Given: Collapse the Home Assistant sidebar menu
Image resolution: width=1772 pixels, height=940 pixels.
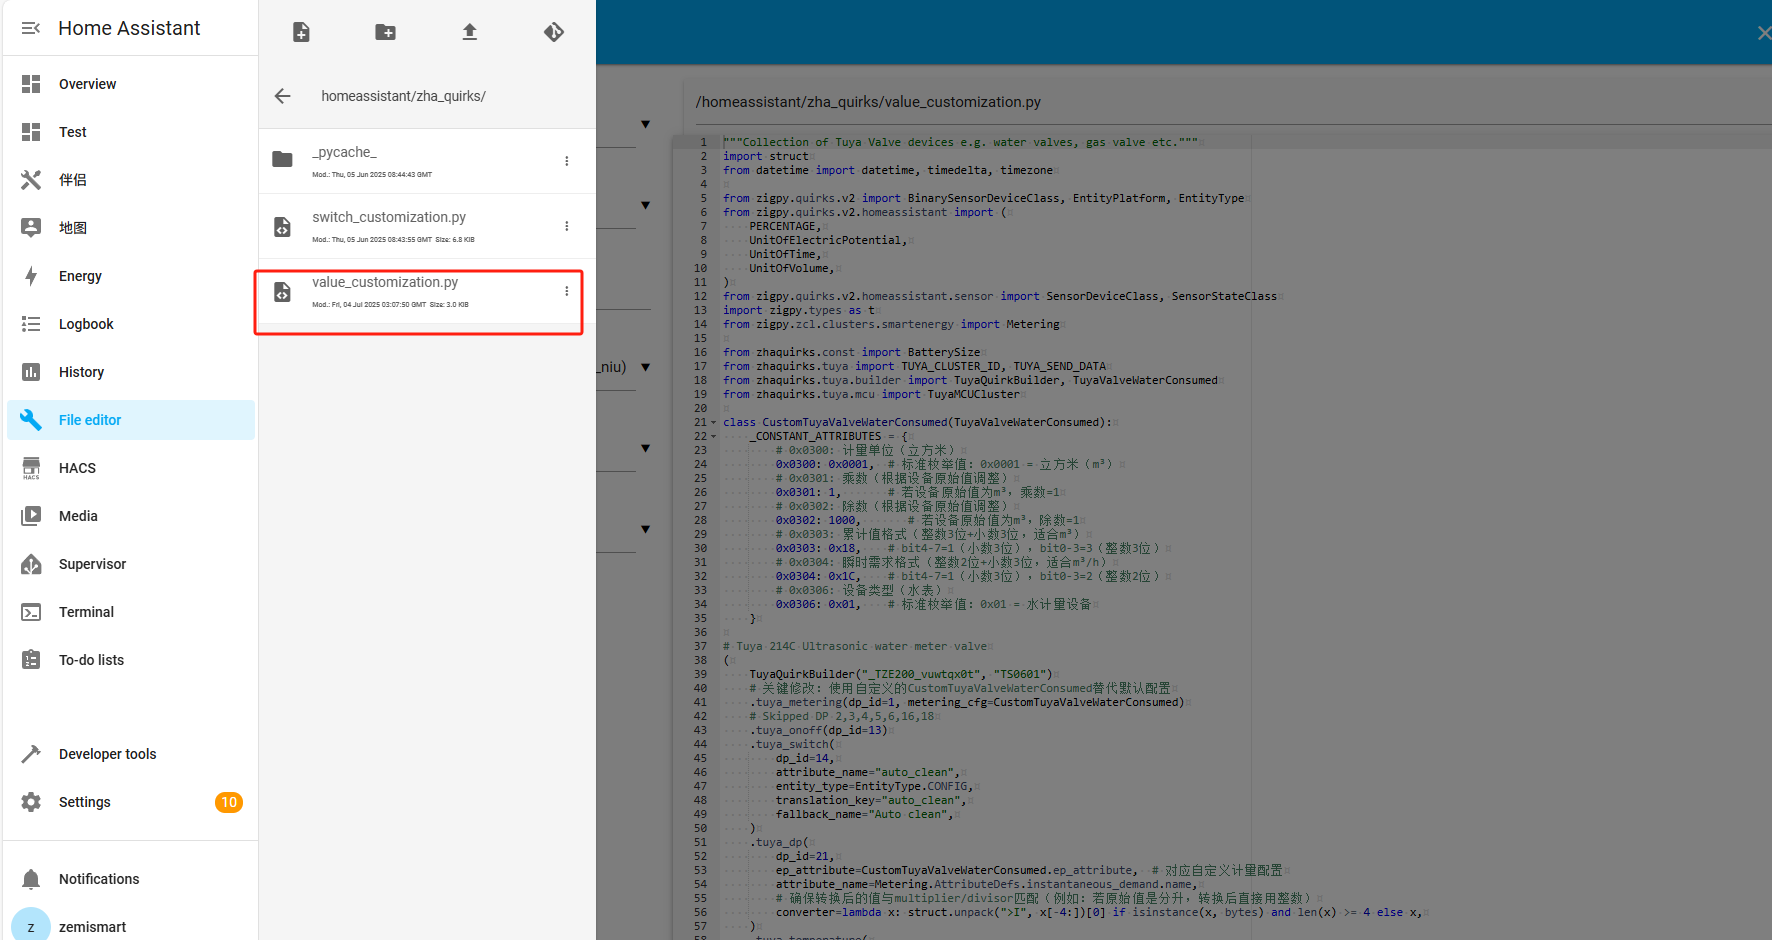Looking at the screenshot, I should (x=31, y=28).
